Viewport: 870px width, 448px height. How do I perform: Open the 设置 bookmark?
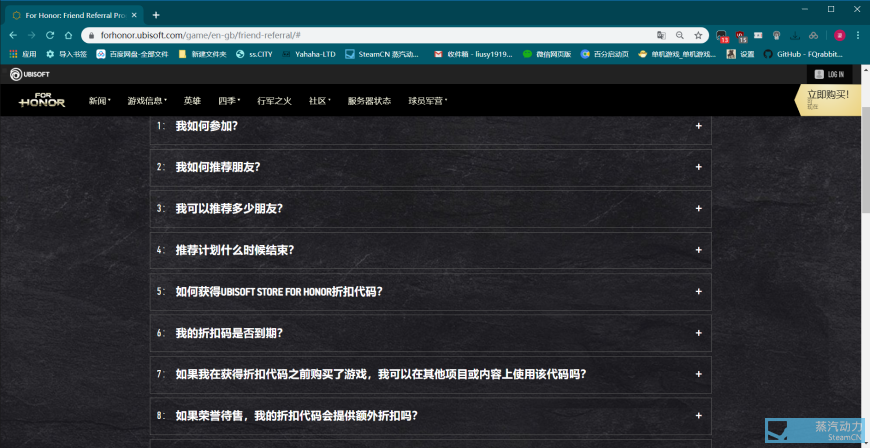[x=741, y=54]
